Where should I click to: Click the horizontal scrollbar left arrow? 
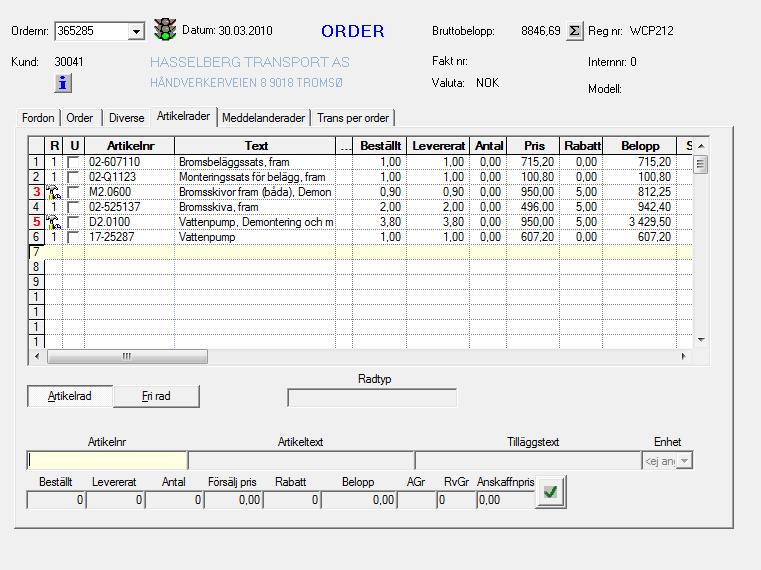pyautogui.click(x=37, y=356)
